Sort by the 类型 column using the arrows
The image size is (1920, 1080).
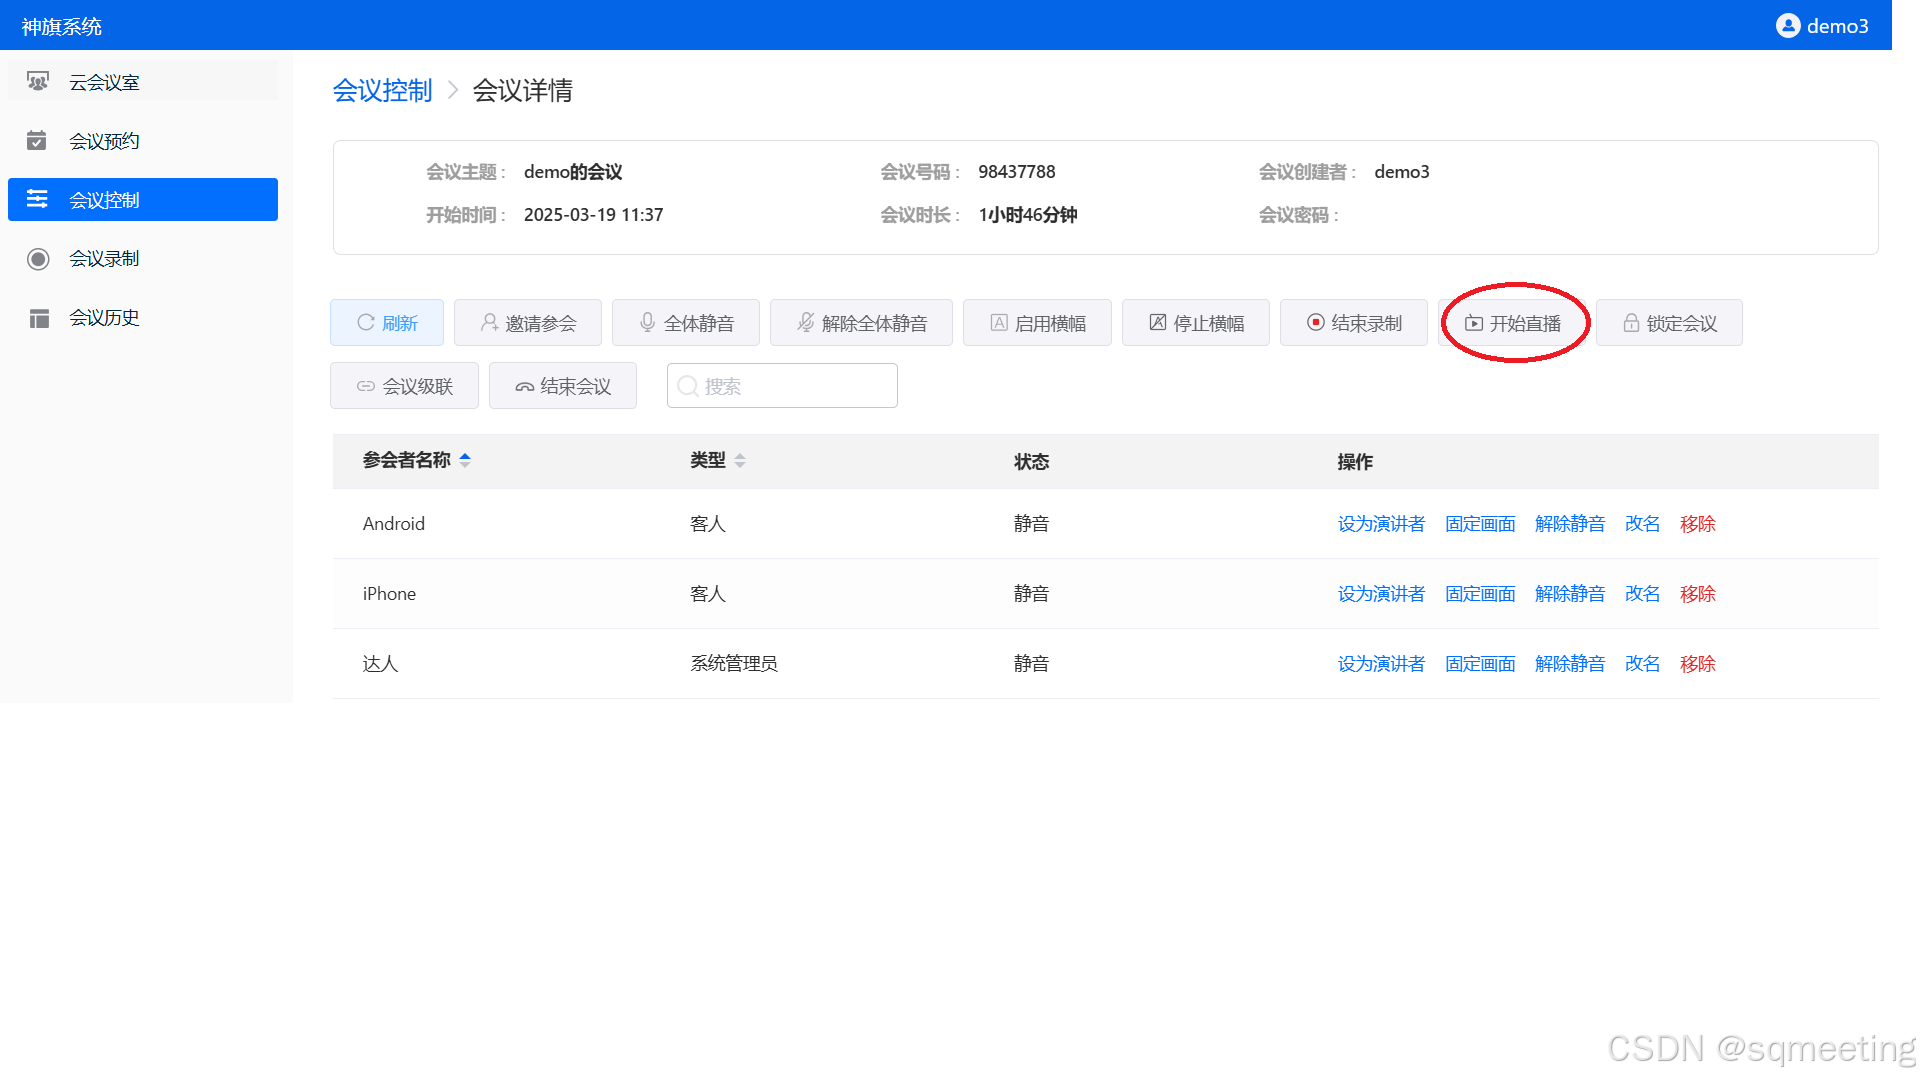[740, 461]
